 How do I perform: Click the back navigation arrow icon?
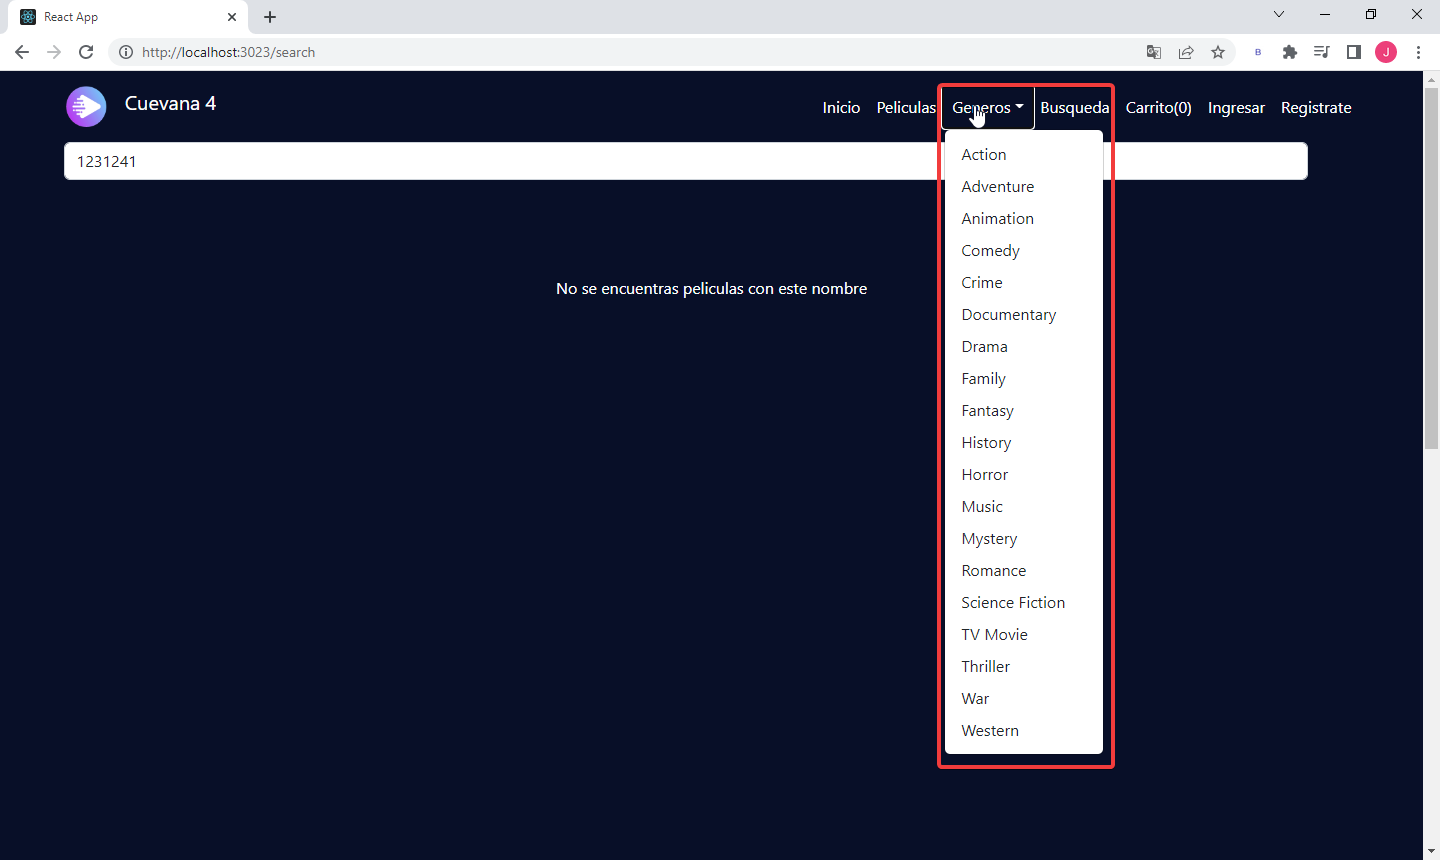pyautogui.click(x=21, y=52)
